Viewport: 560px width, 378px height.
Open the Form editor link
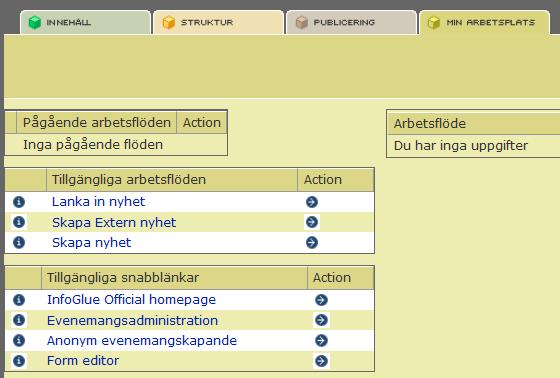point(83,361)
